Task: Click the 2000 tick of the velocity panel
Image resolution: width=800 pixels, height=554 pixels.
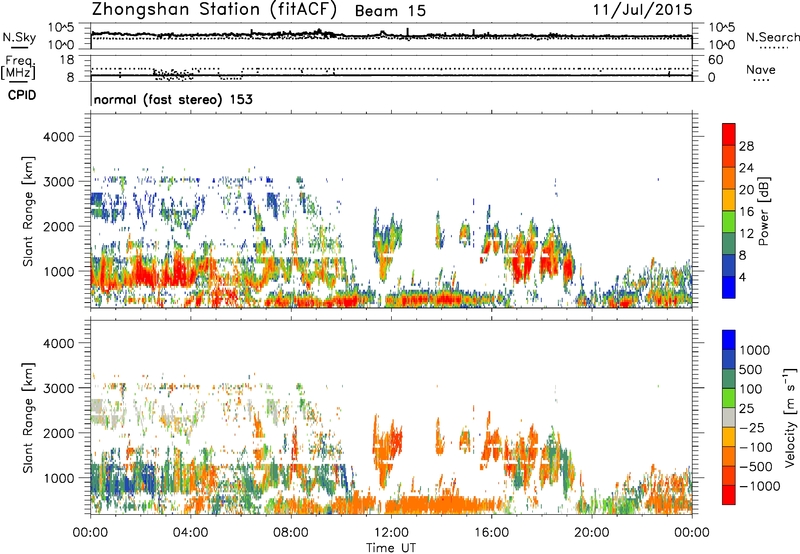Action: click(58, 433)
